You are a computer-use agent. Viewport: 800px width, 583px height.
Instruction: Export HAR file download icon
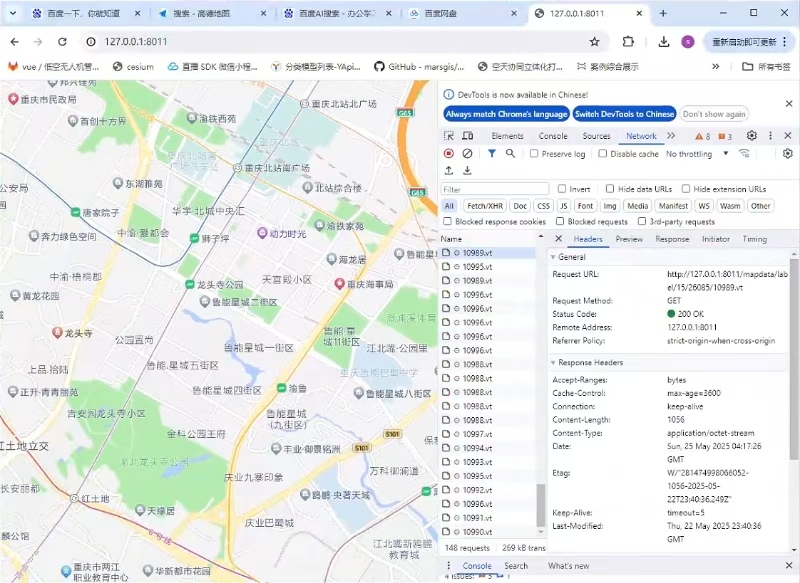[x=467, y=170]
